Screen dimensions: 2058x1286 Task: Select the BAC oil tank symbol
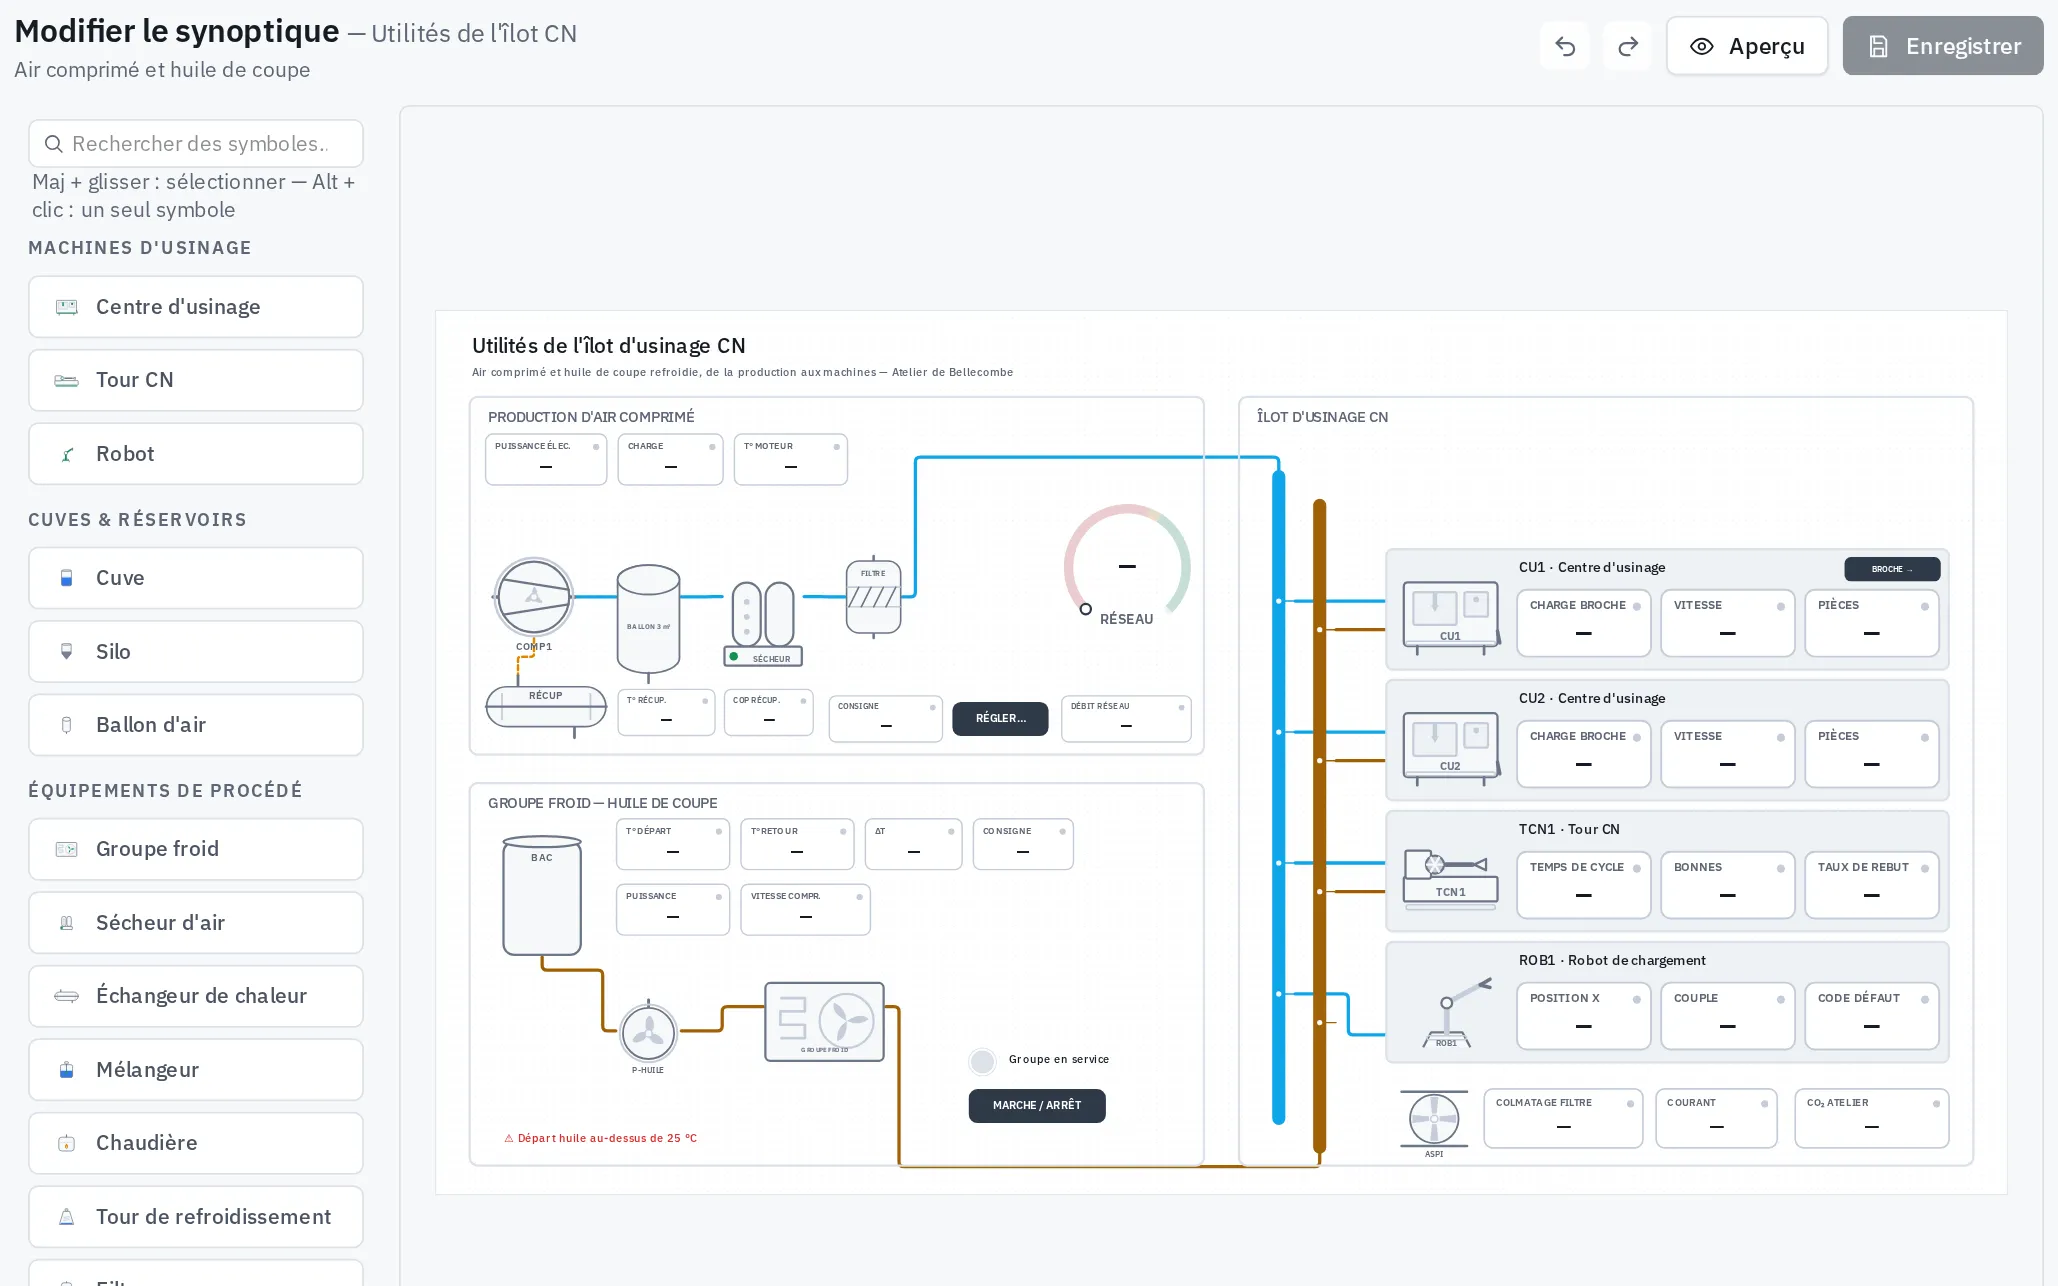542,895
